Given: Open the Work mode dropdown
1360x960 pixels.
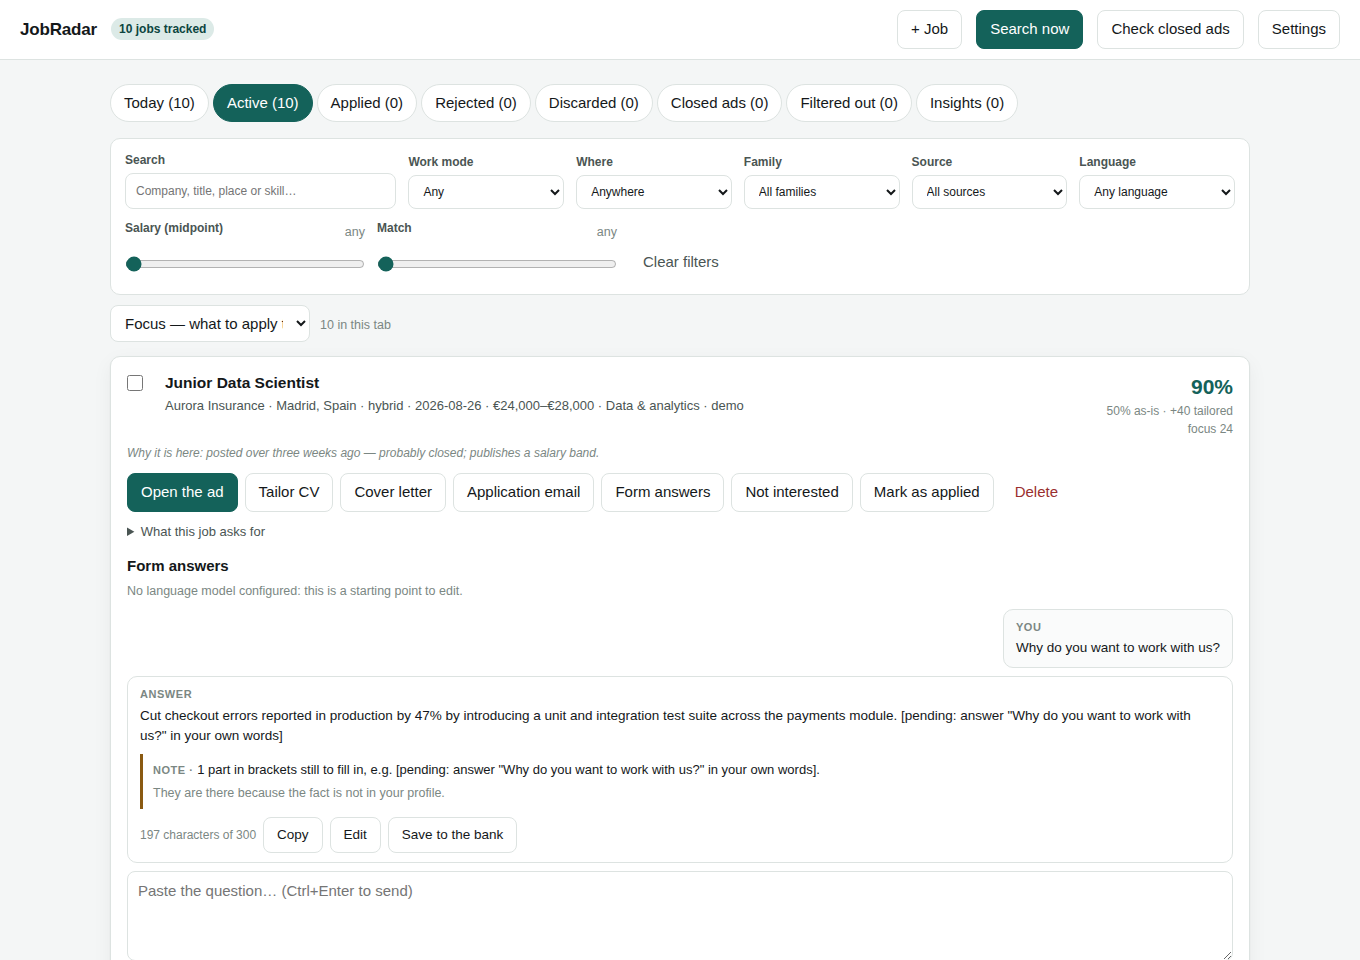Looking at the screenshot, I should click(x=486, y=192).
